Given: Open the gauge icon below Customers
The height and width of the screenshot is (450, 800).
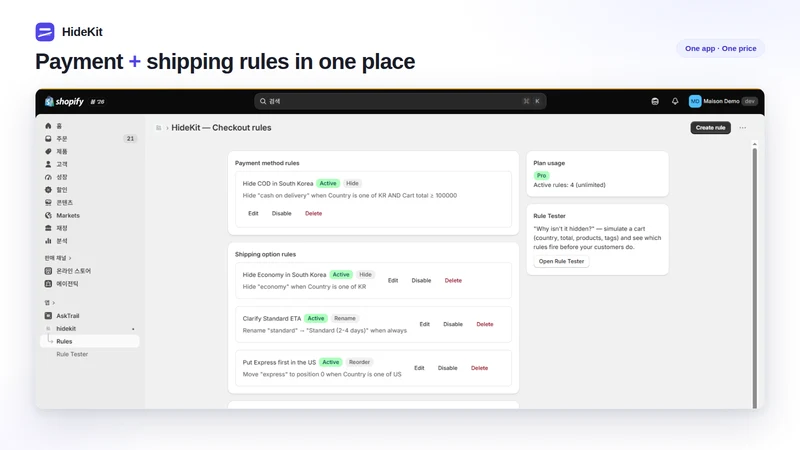Looking at the screenshot, I should click(x=48, y=177).
